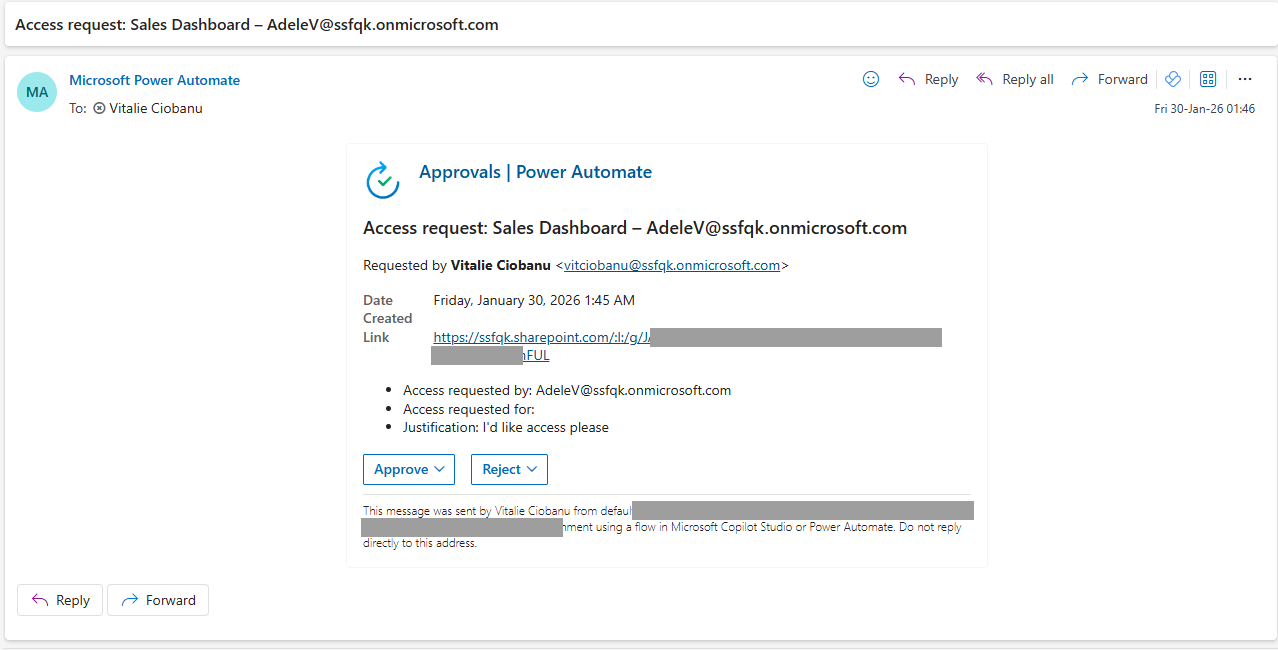Viewport: 1278px width, 650px height.
Task: Click the message card title Access request: Sales Dashboard
Action: tap(635, 228)
